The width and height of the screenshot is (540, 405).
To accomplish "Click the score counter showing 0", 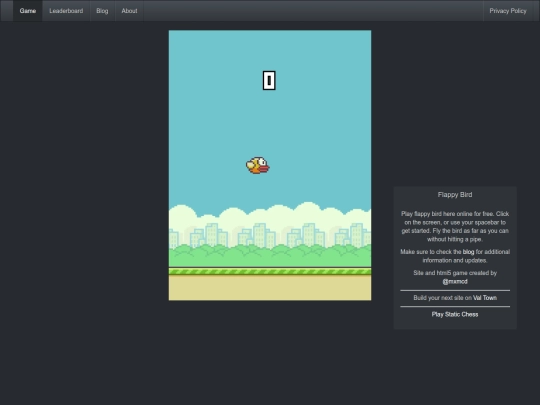I will coord(269,81).
